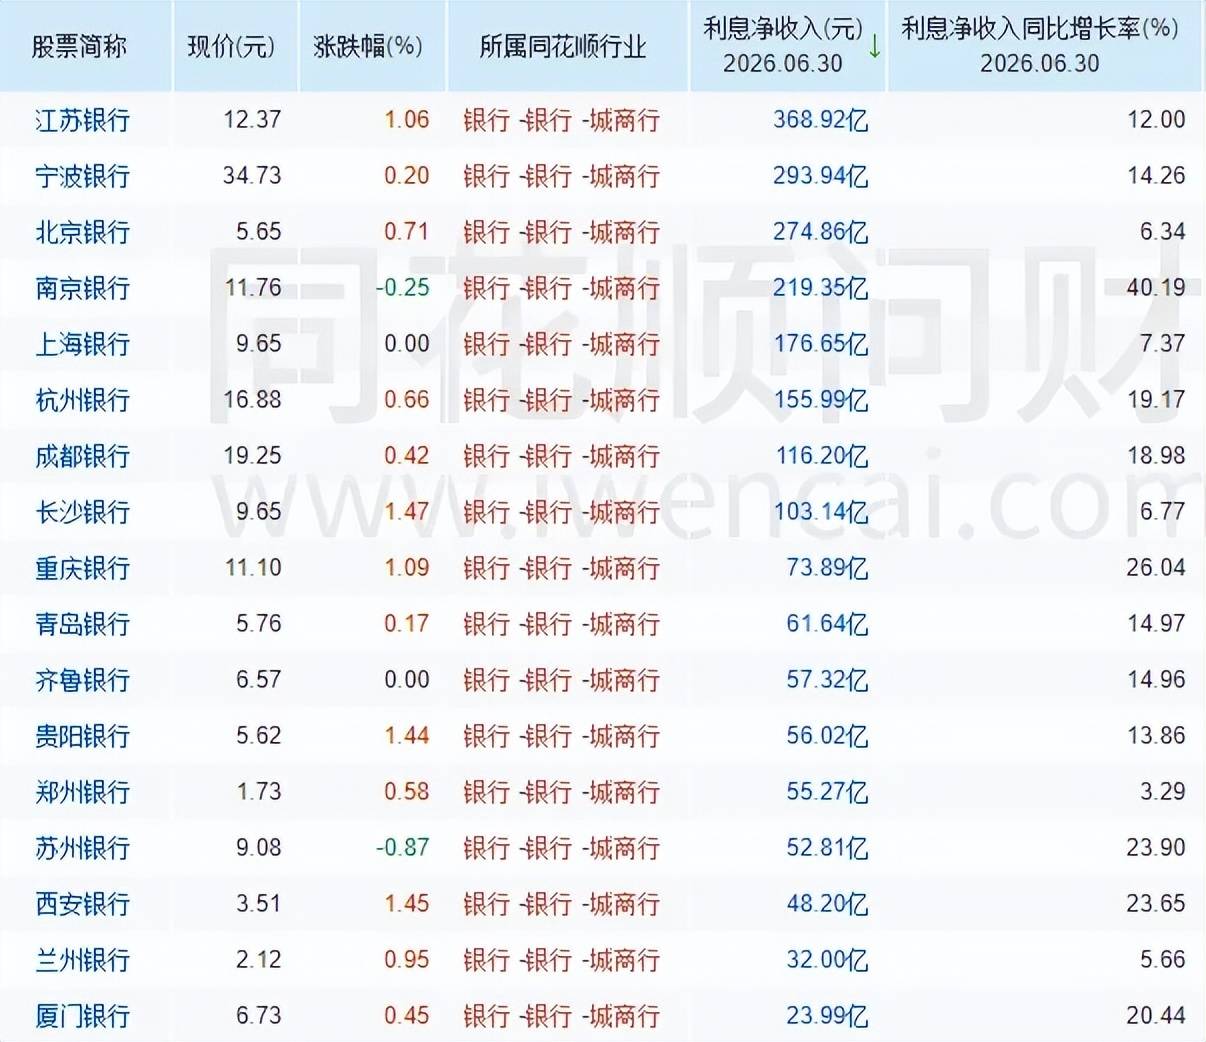The width and height of the screenshot is (1206, 1042).
Task: Open the 郑州银行 stock link
Action: (x=82, y=792)
